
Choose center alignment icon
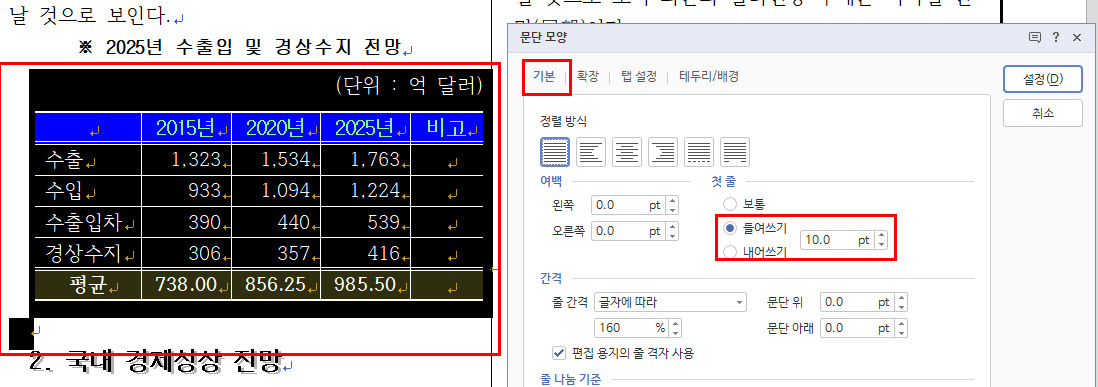(627, 152)
